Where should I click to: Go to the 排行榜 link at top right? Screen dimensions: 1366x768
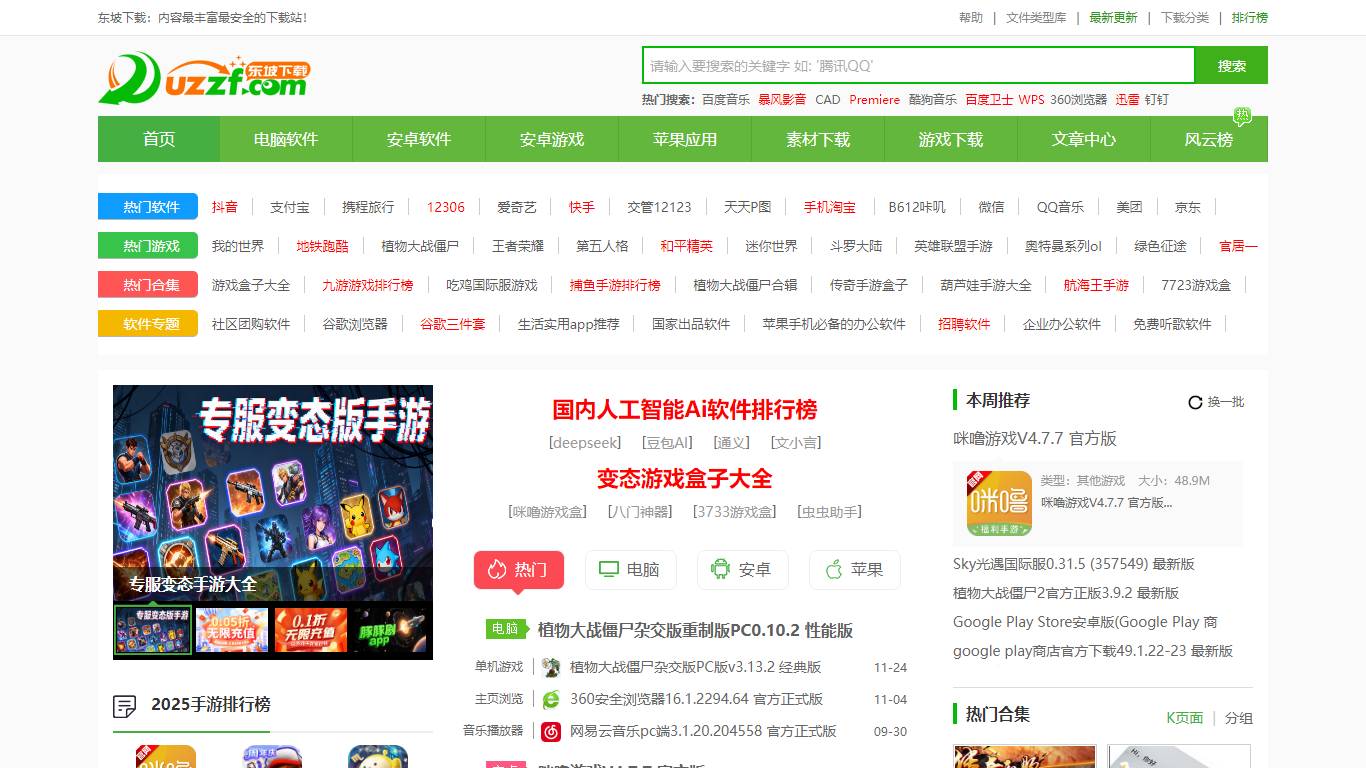coord(1249,17)
